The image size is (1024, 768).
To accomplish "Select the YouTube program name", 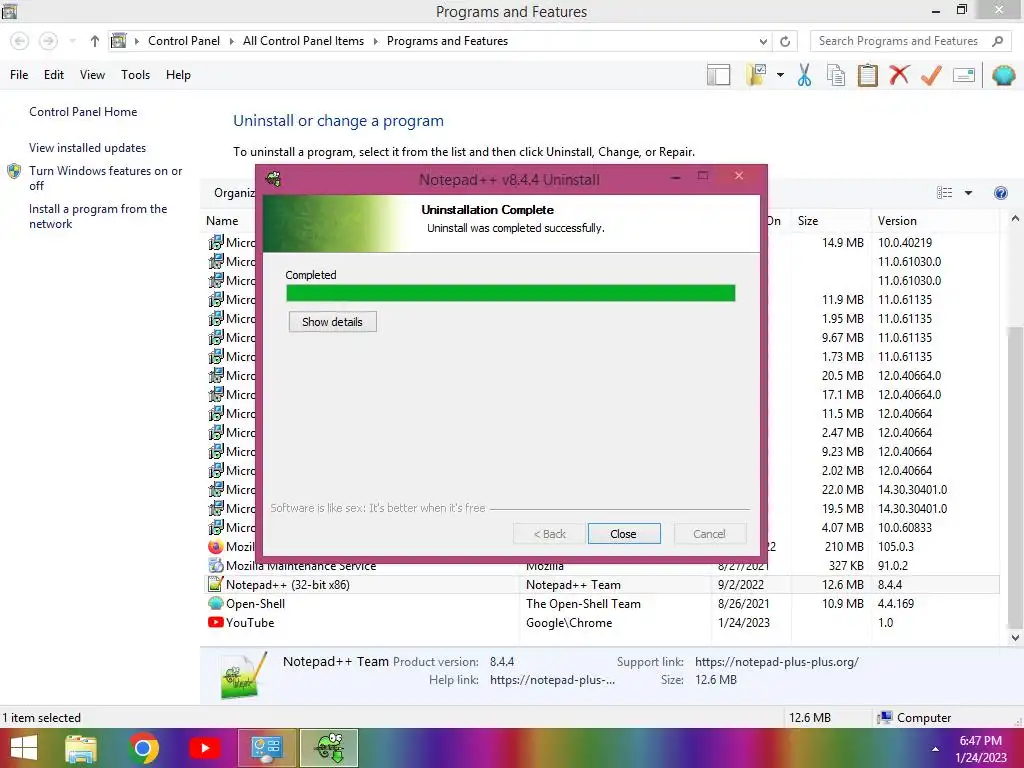I will pos(250,623).
